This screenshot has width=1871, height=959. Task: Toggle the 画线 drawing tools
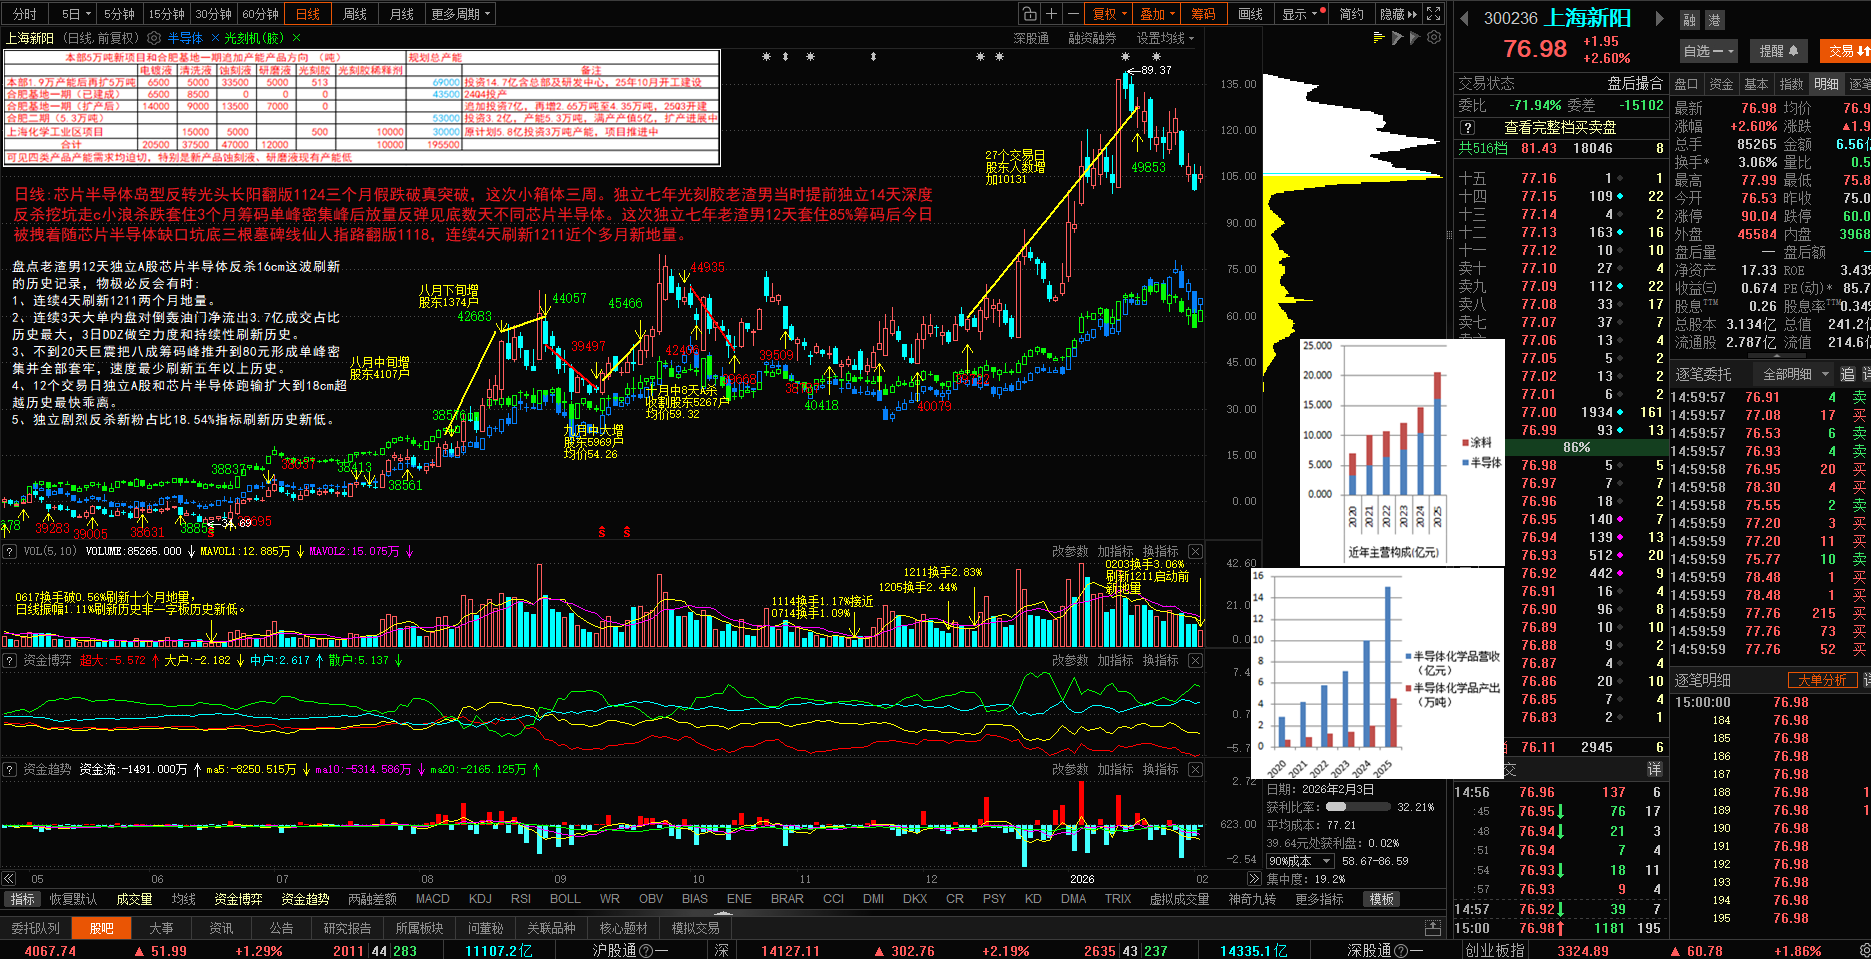coord(1250,14)
